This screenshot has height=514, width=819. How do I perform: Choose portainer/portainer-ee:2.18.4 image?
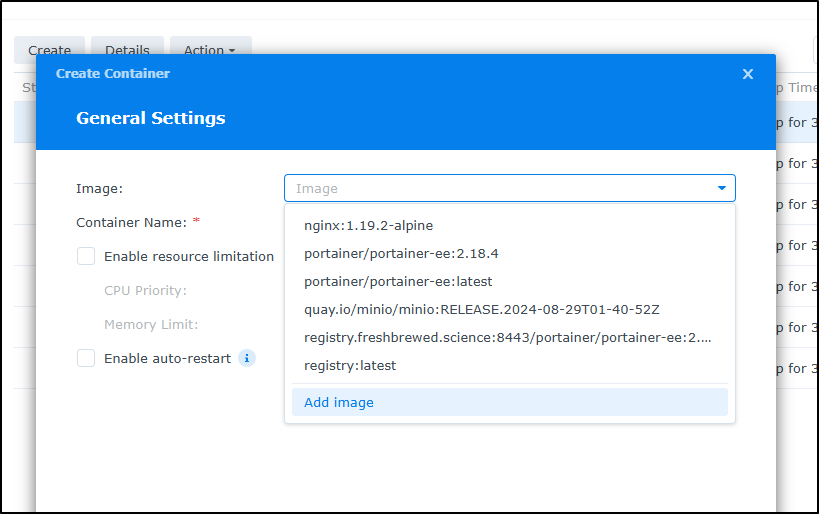[509, 254]
